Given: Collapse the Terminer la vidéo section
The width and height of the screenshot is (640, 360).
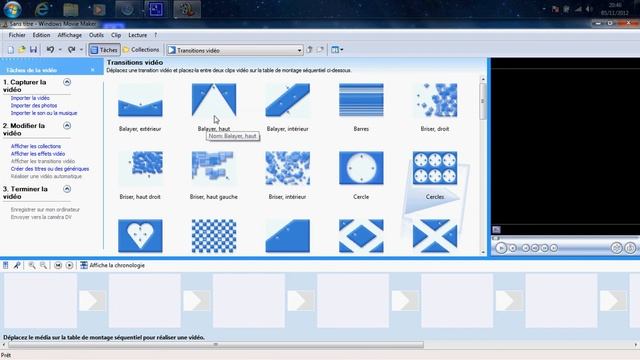Looking at the screenshot, I should (67, 189).
